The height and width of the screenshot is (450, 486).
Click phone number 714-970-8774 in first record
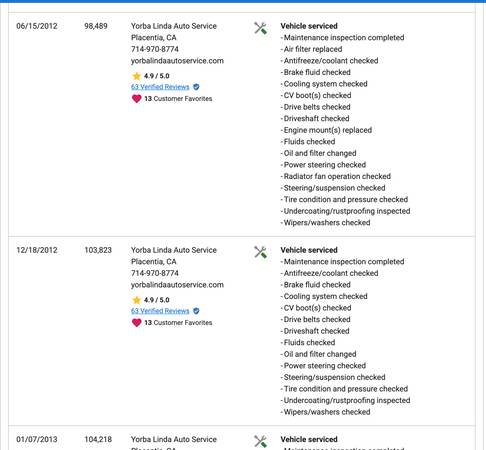[x=155, y=49]
